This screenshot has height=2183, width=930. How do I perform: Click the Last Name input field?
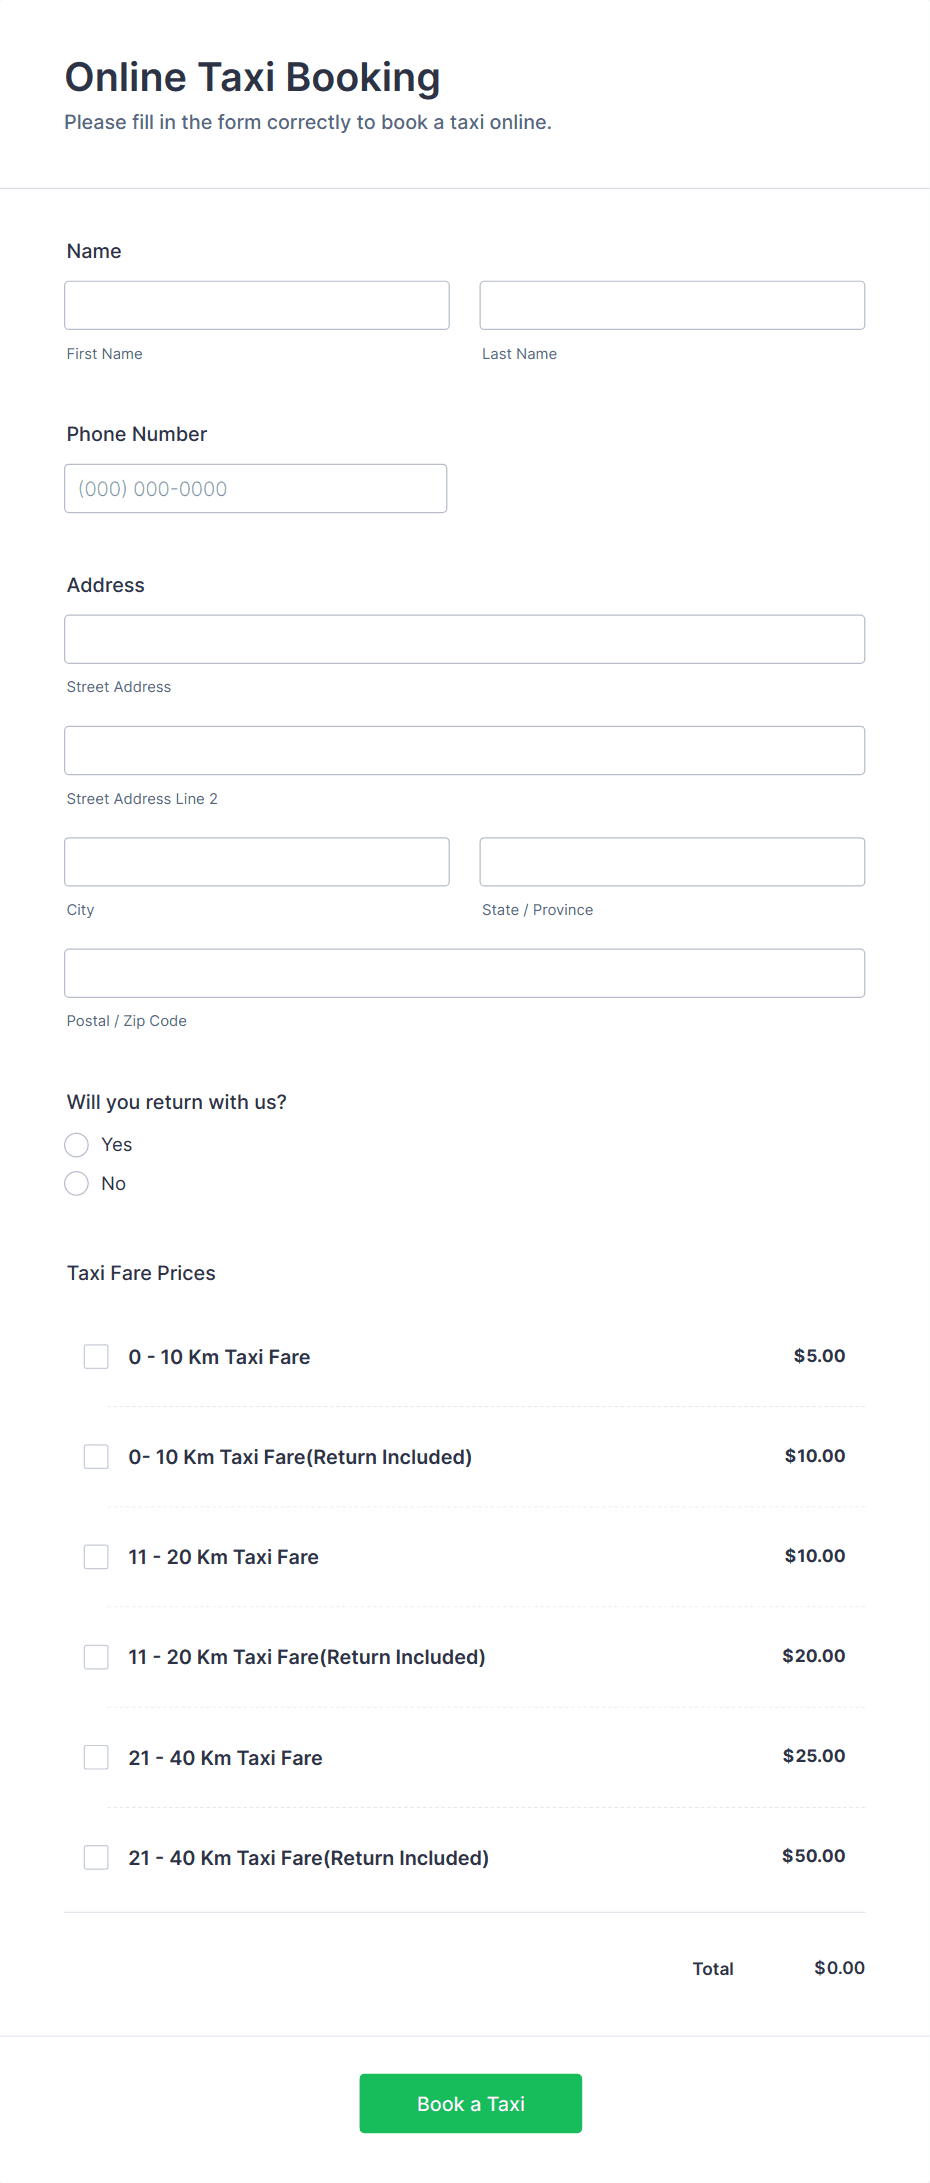click(672, 305)
